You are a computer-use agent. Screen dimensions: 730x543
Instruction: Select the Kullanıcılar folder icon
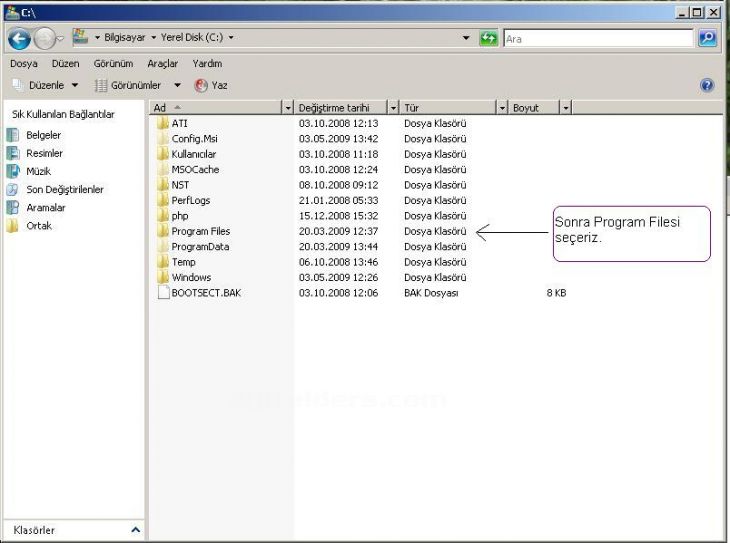(162, 154)
